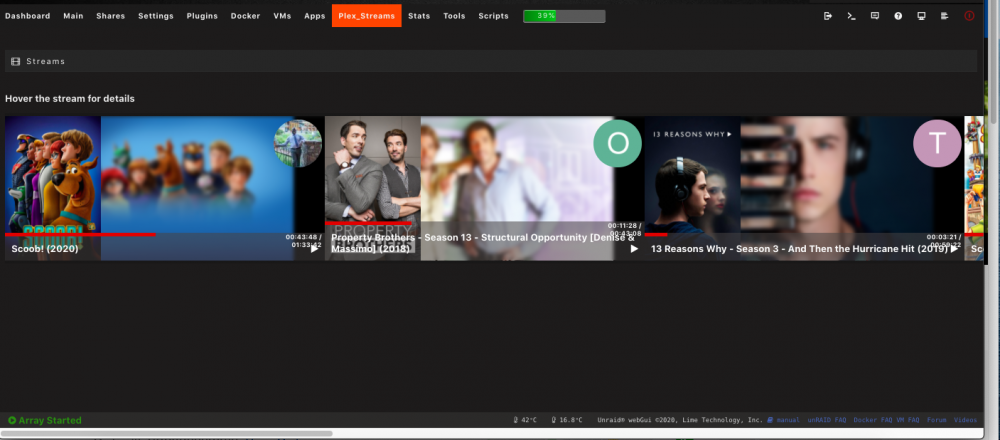
Task: Go to the Main tab
Action: tap(73, 16)
